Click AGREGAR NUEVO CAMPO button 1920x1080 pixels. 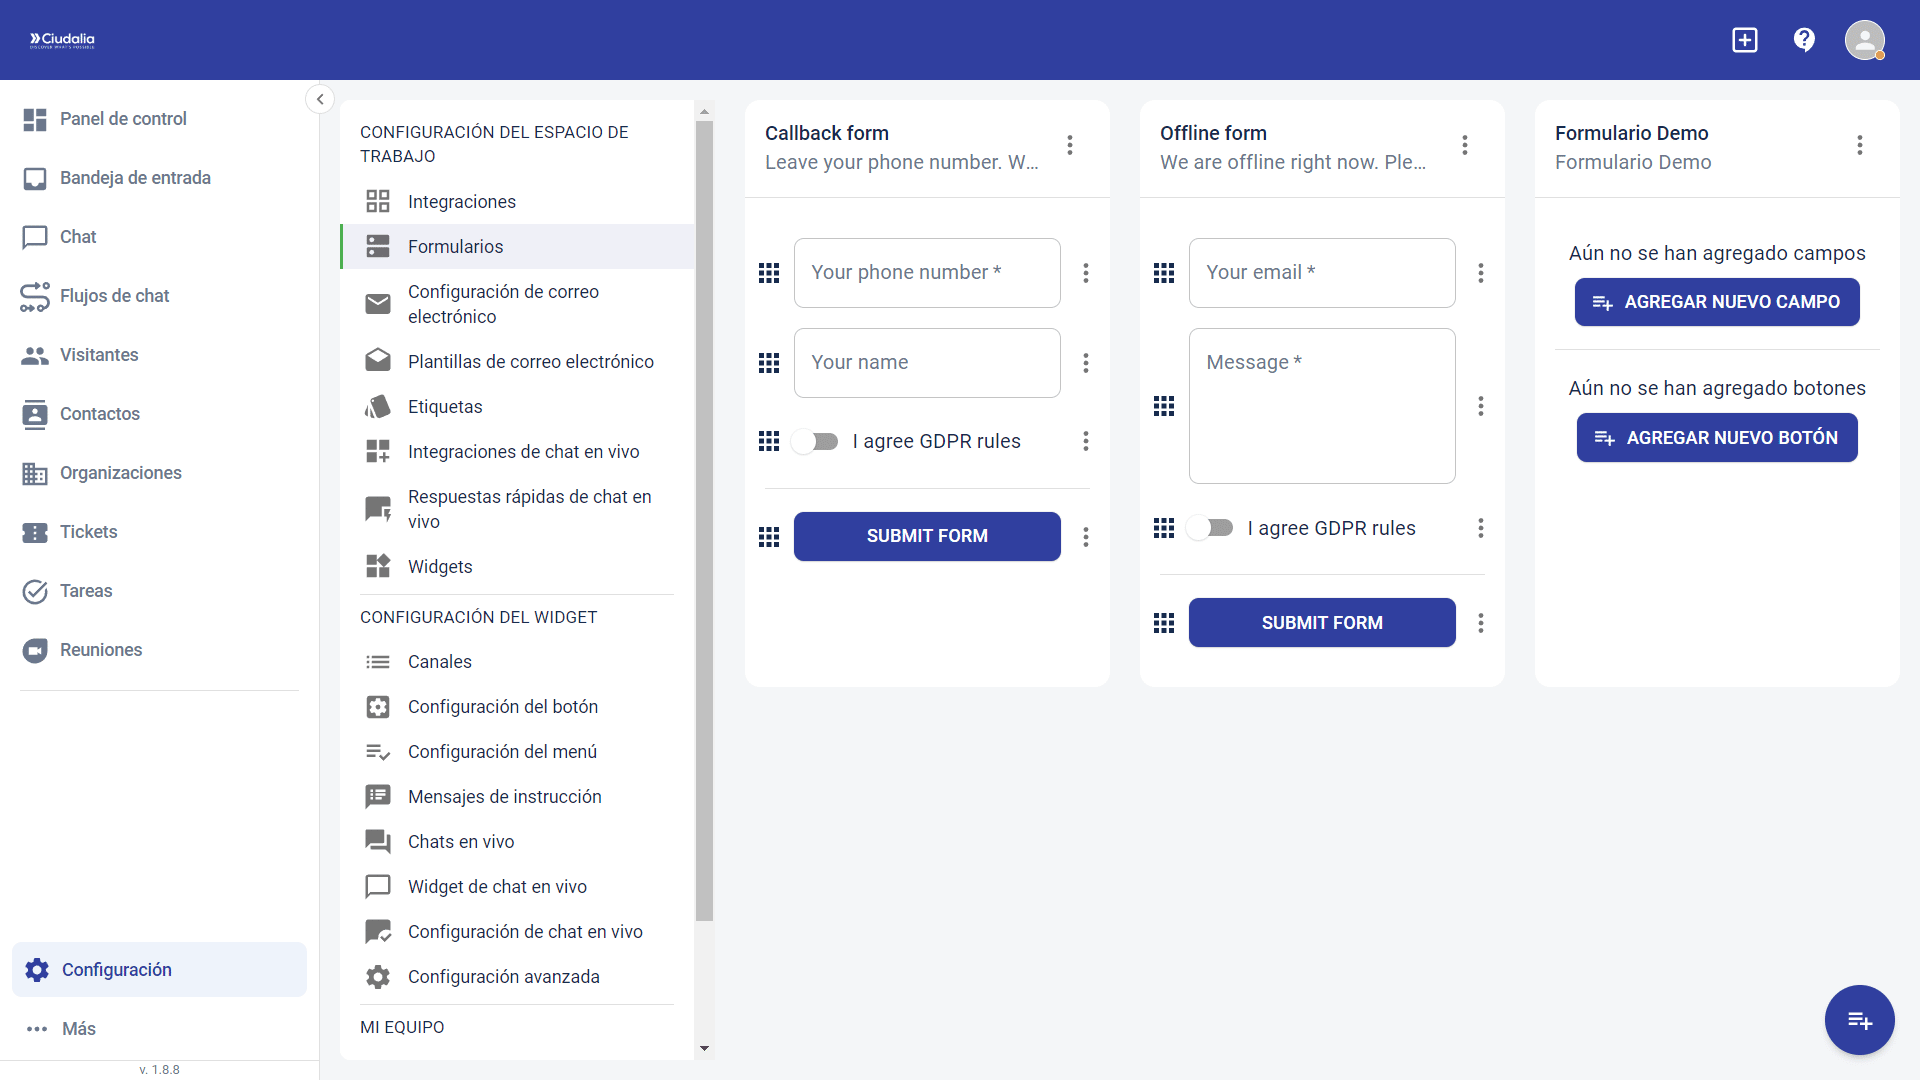point(1717,302)
